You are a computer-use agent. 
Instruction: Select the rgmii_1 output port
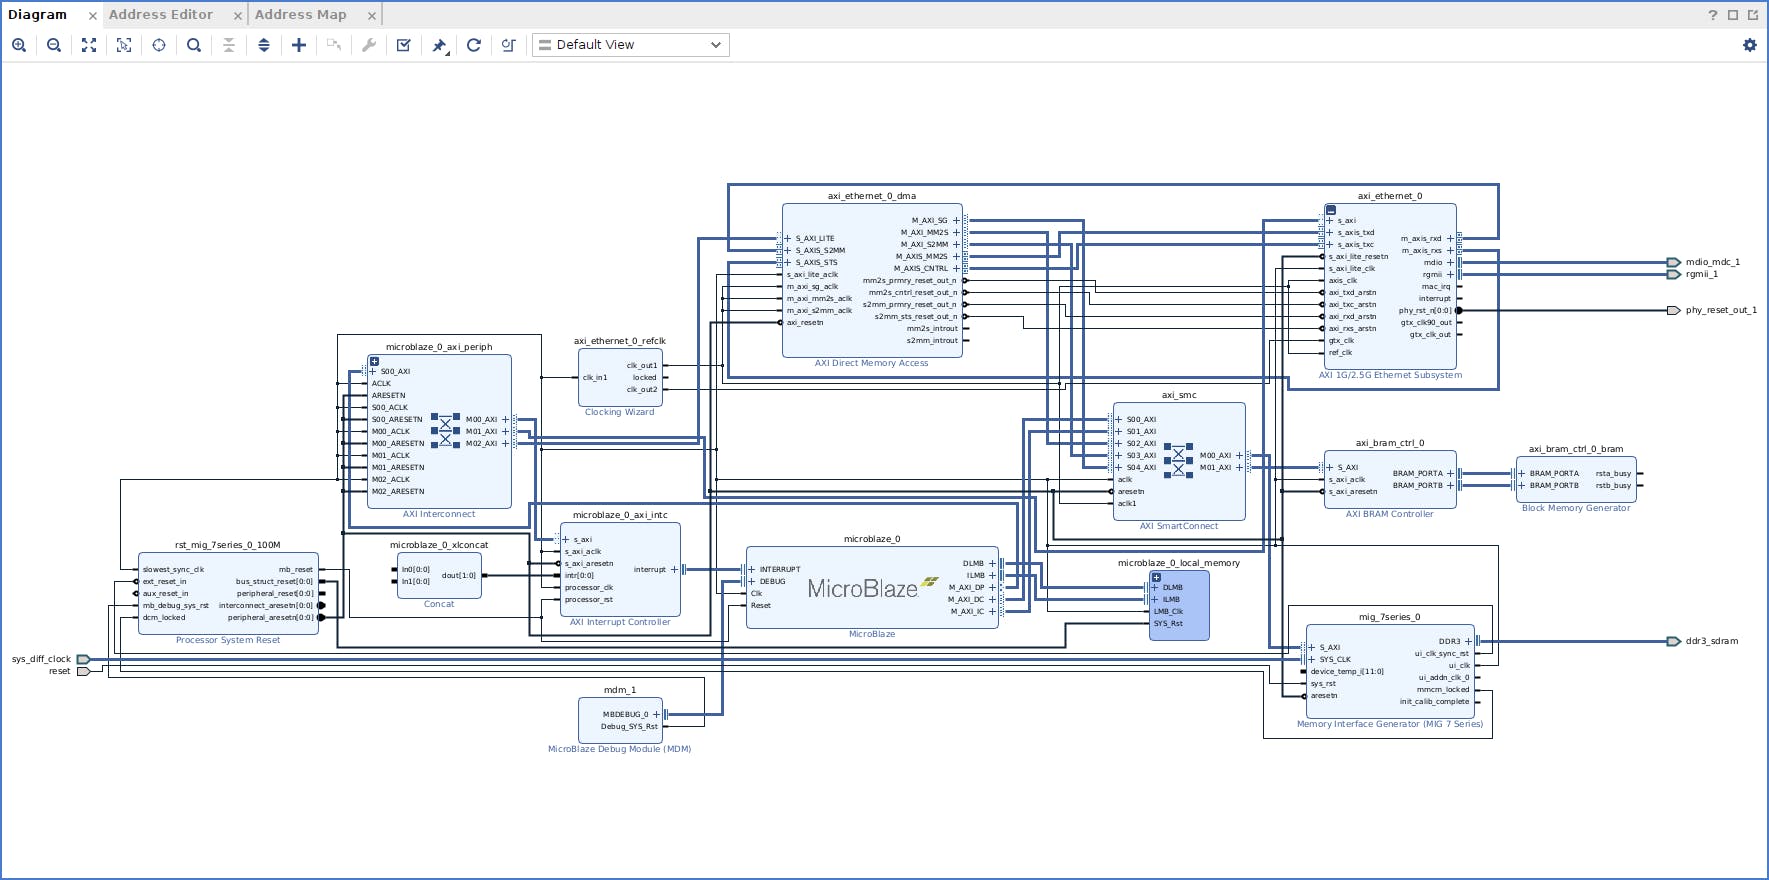[x=1673, y=275]
